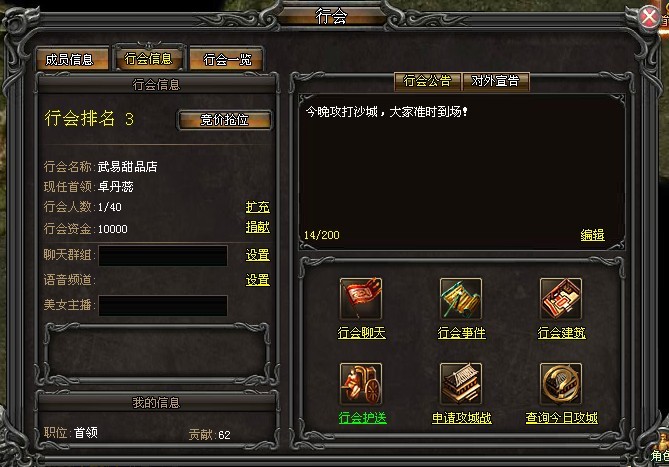Click the 捐献 link beside guild funds

click(x=257, y=227)
